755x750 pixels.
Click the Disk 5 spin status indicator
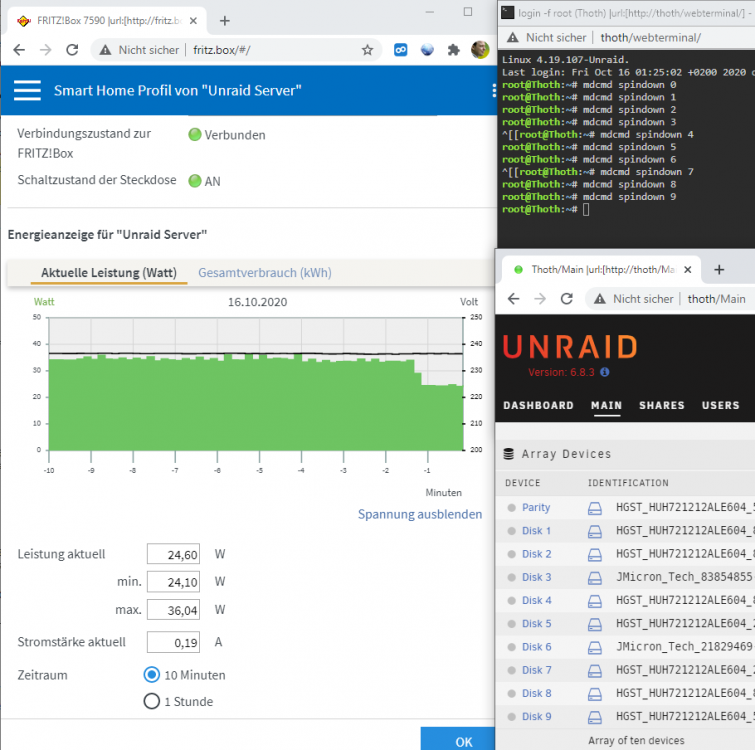coord(511,624)
